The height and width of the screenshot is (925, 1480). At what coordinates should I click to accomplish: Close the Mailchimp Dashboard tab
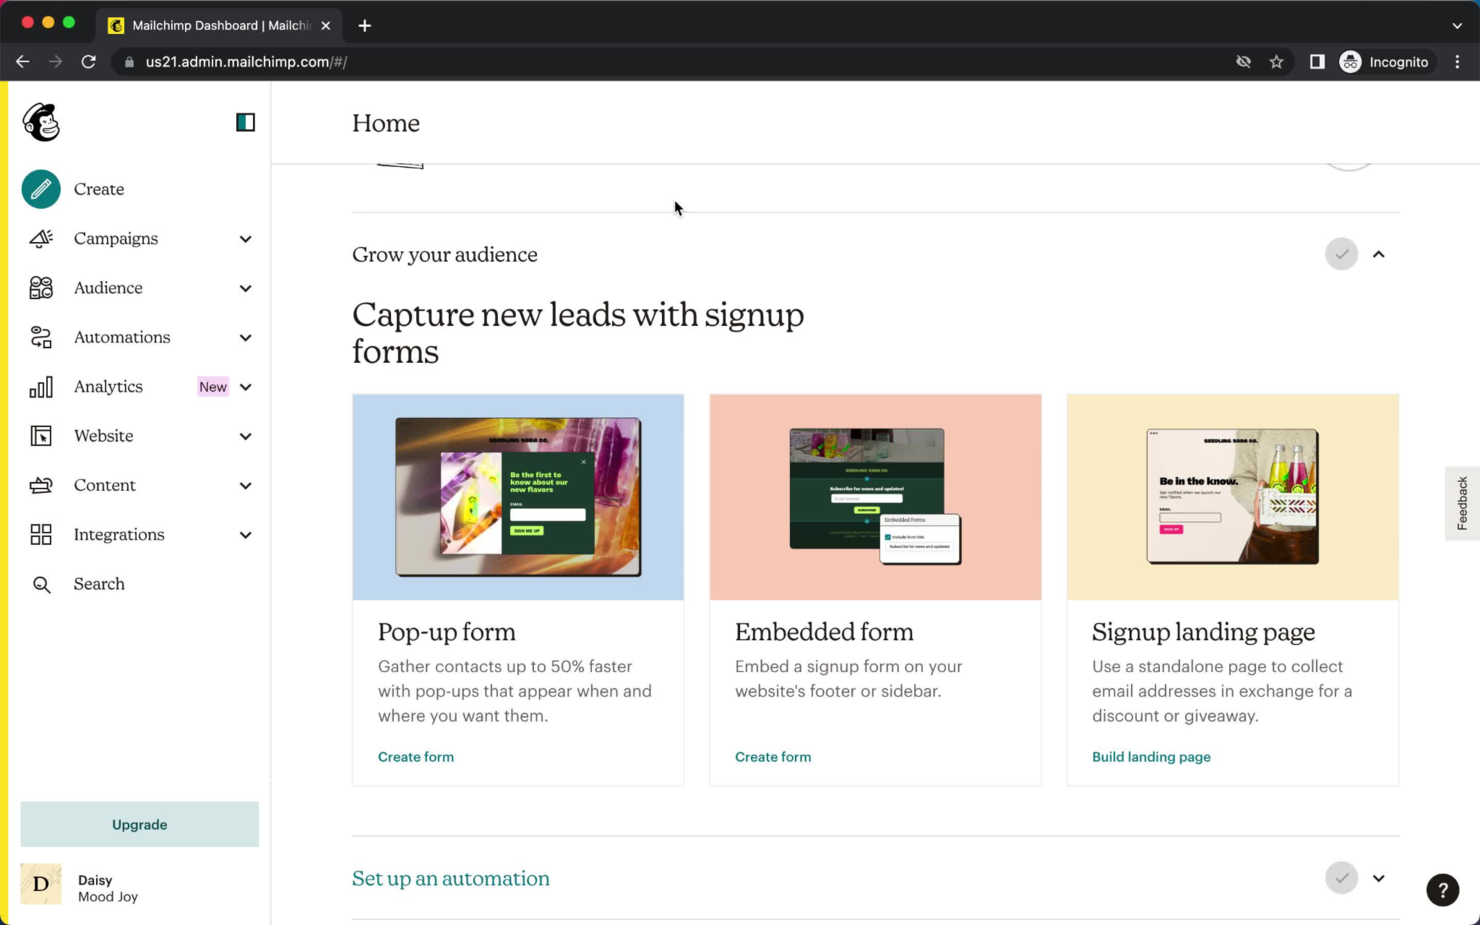[x=326, y=26]
